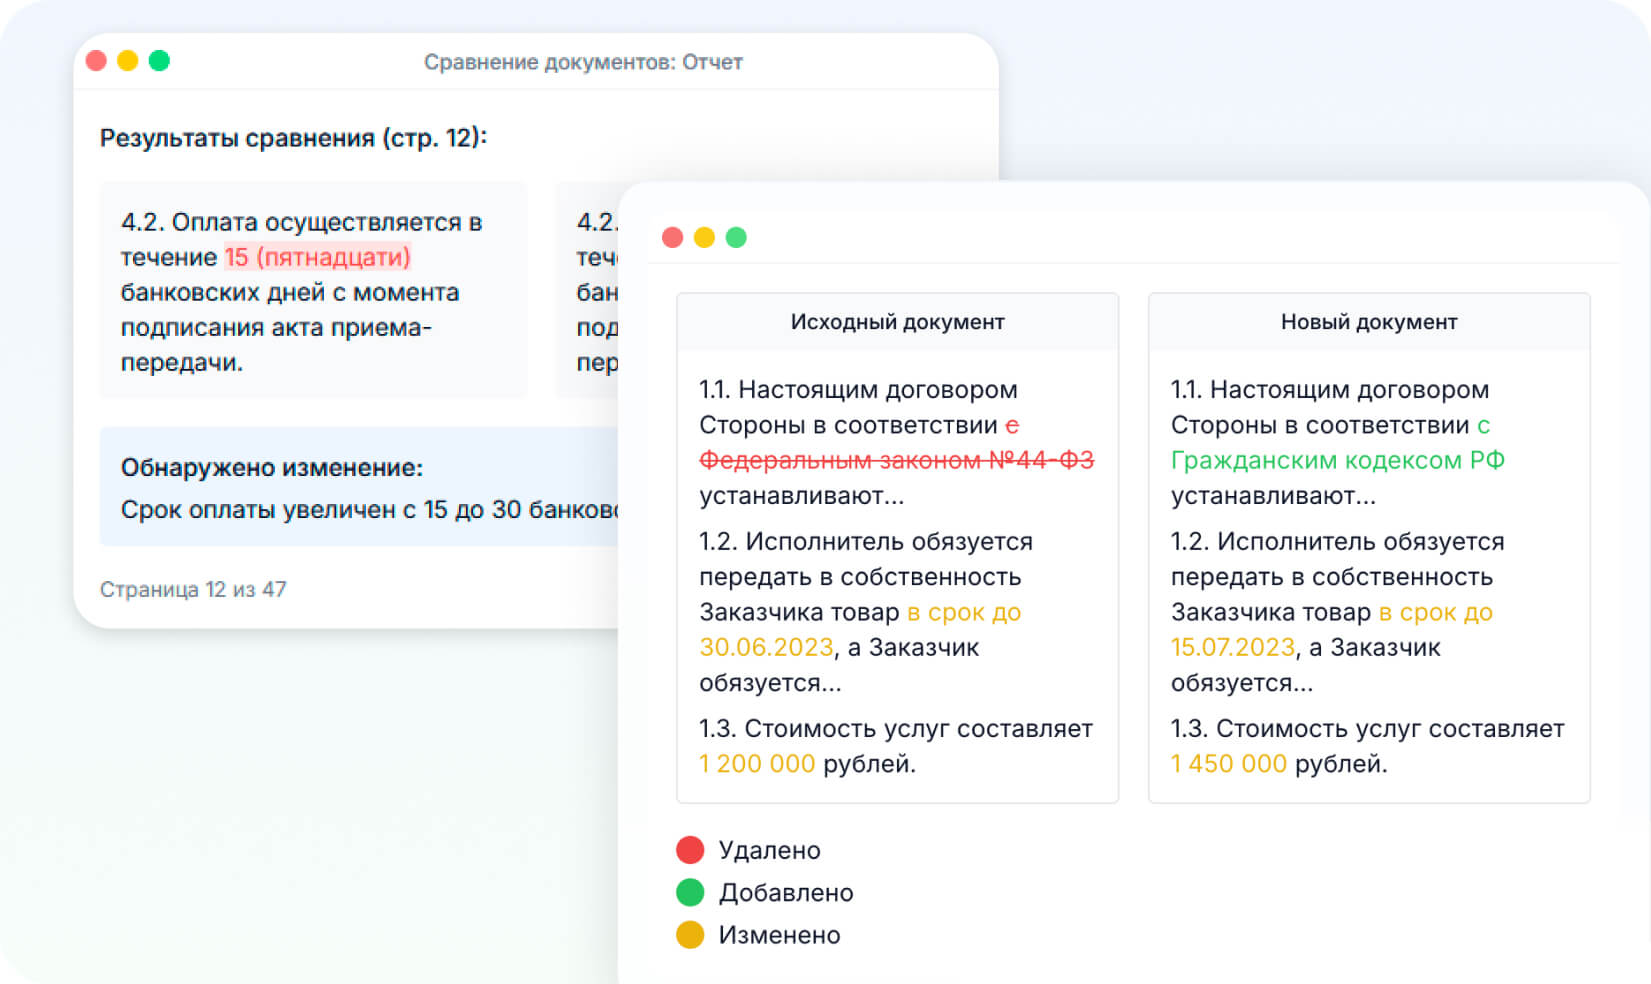
Task: Click green maximize dot in report window
Action: click(x=159, y=61)
